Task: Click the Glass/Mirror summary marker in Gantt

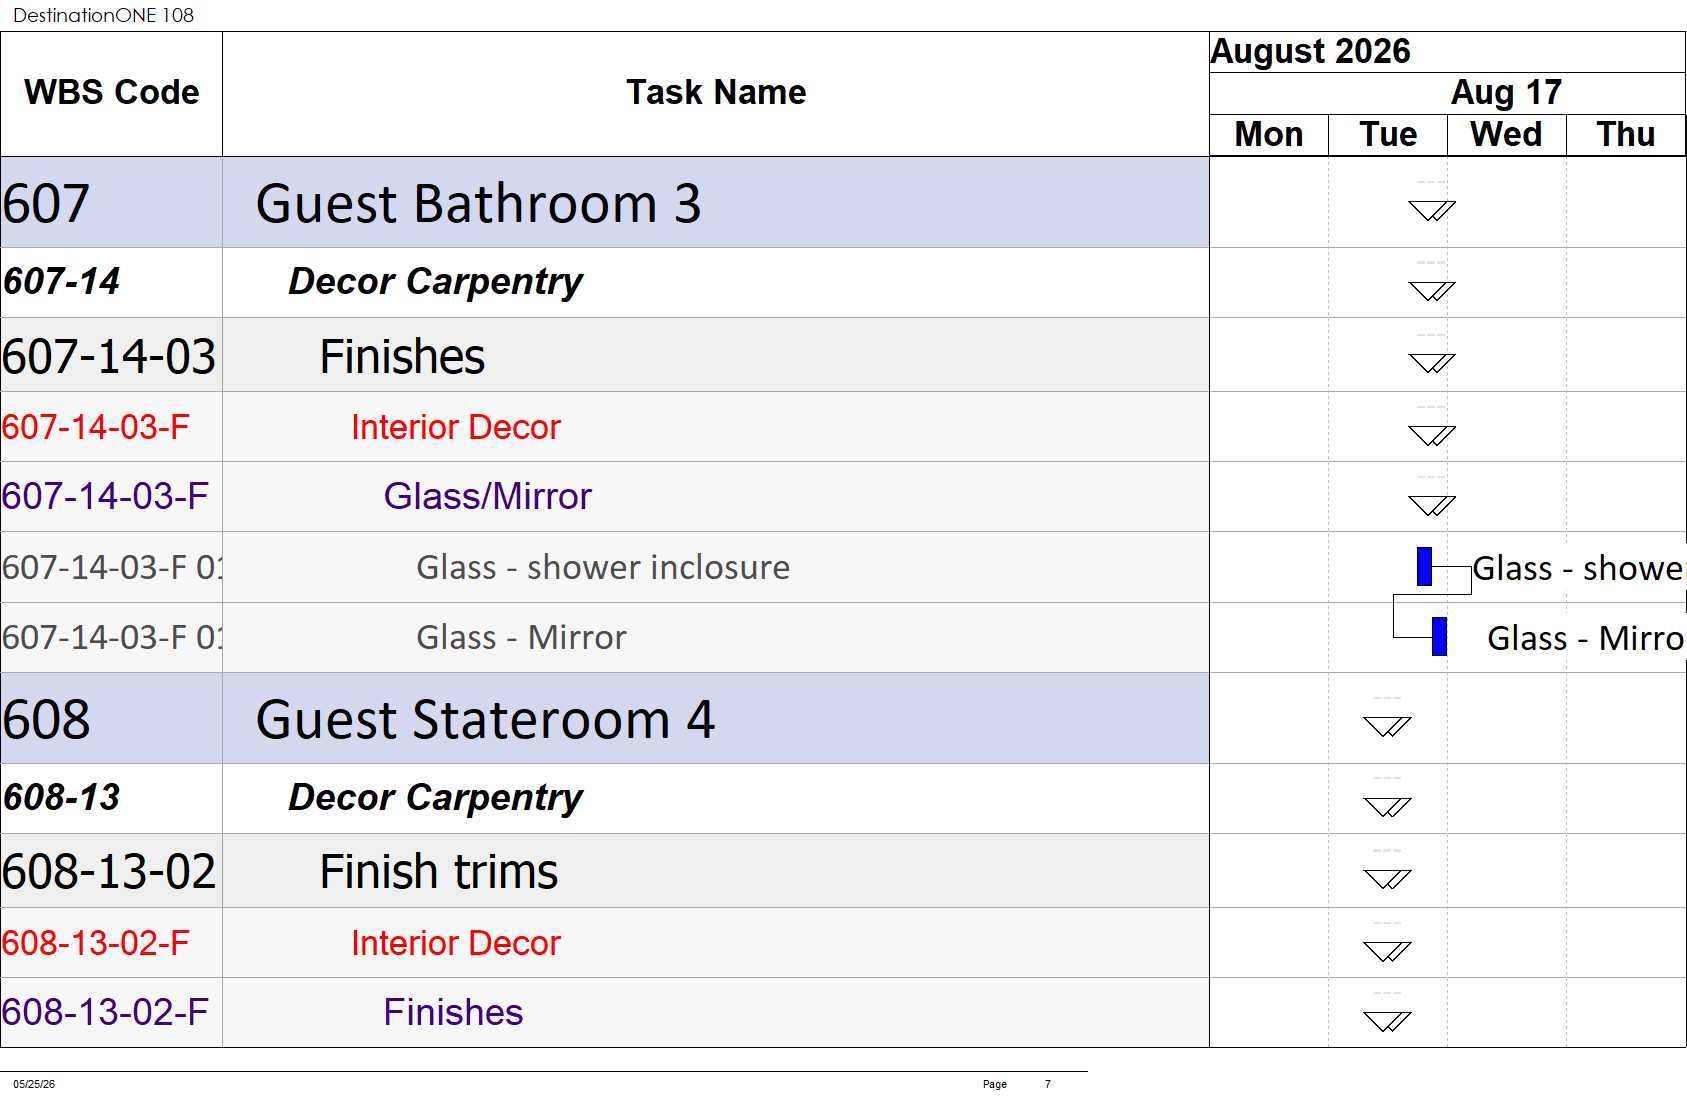Action: (1432, 505)
